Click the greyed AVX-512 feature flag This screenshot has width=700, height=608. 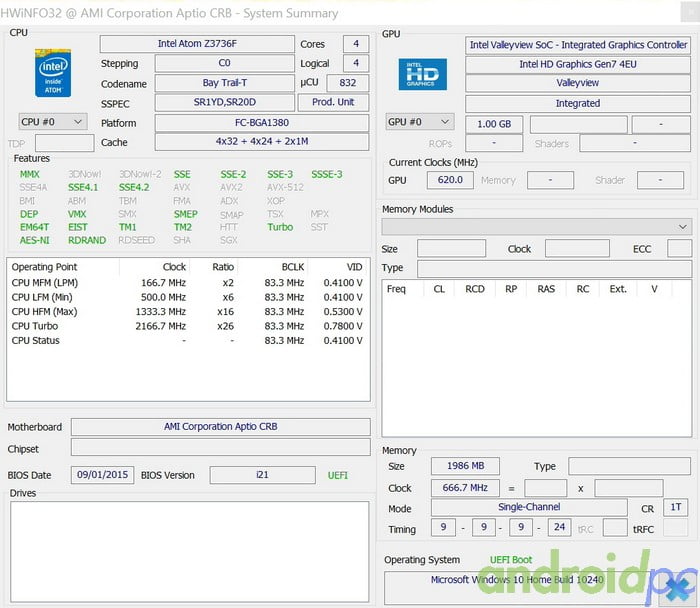coord(285,187)
